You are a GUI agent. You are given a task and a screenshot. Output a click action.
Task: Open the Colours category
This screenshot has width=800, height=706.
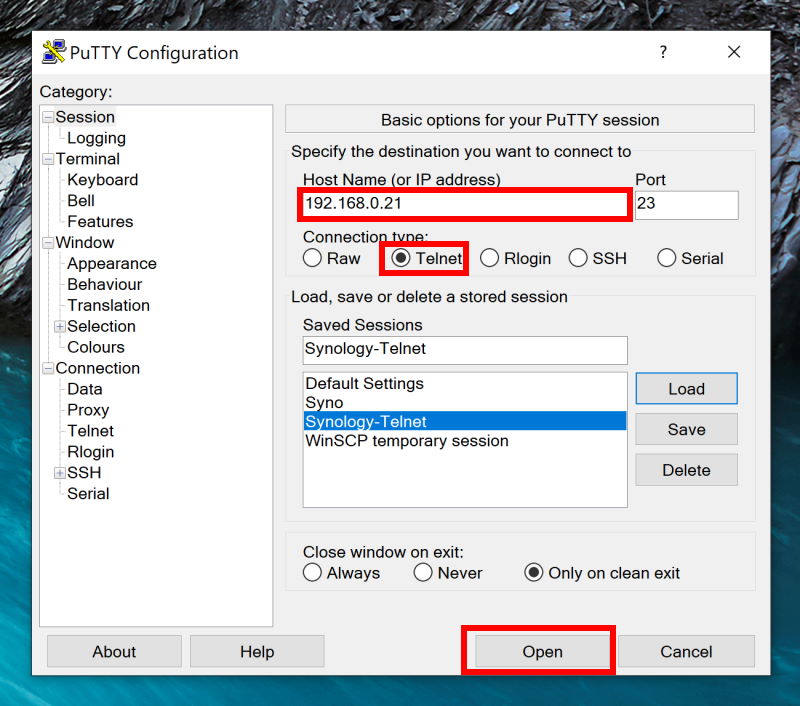96,347
